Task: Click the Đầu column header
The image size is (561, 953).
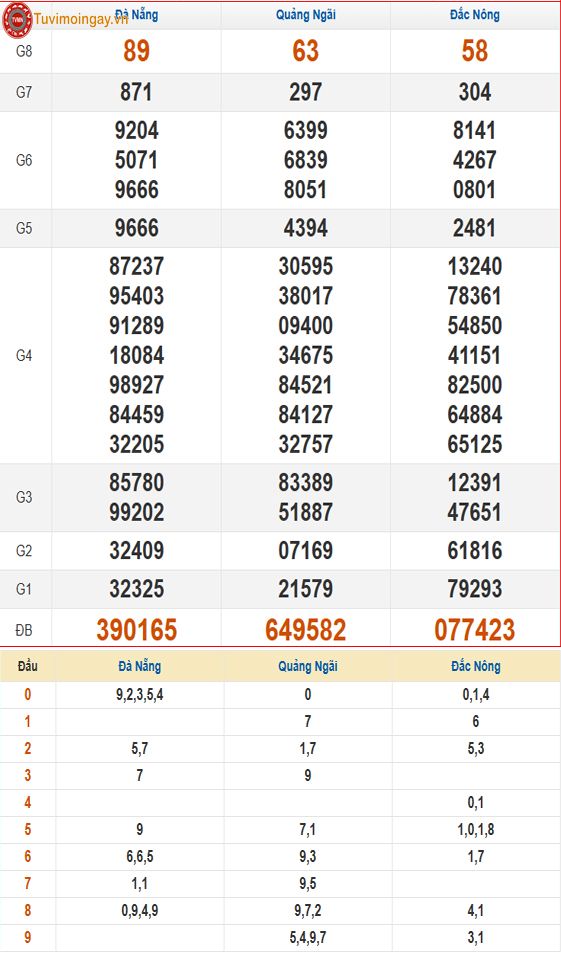Action: tap(27, 666)
